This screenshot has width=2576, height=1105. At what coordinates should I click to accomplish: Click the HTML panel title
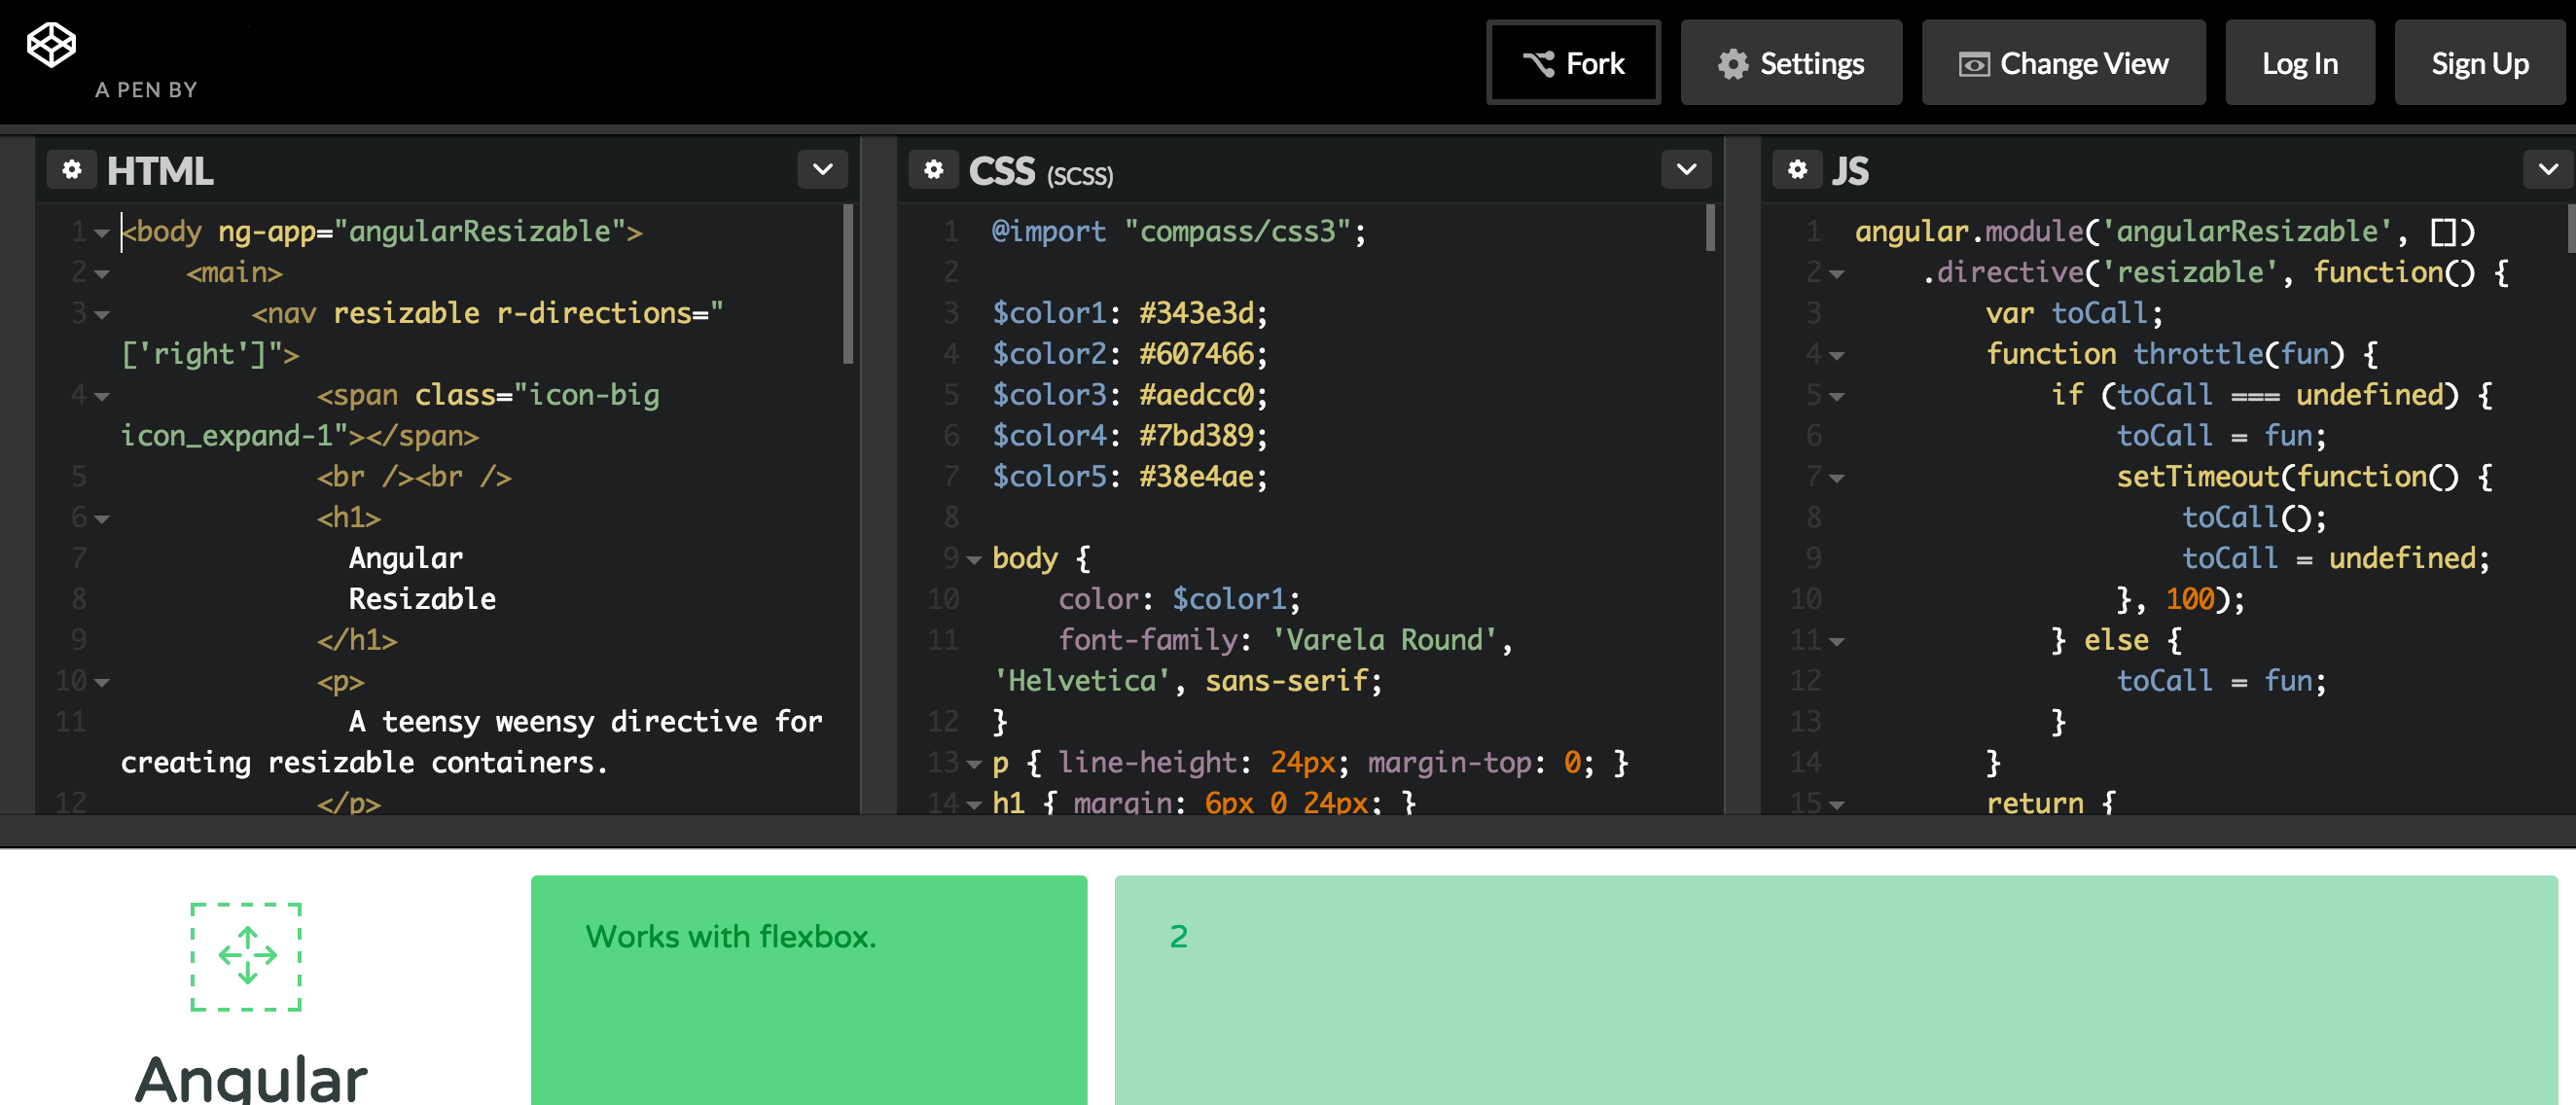click(160, 171)
